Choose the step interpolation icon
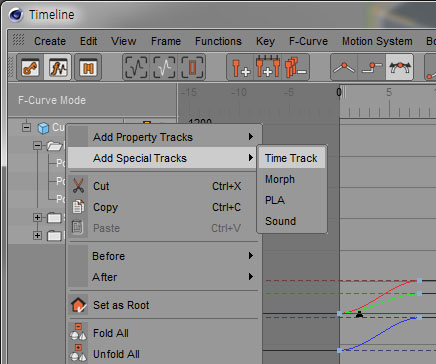The width and height of the screenshot is (436, 364). pos(372,68)
